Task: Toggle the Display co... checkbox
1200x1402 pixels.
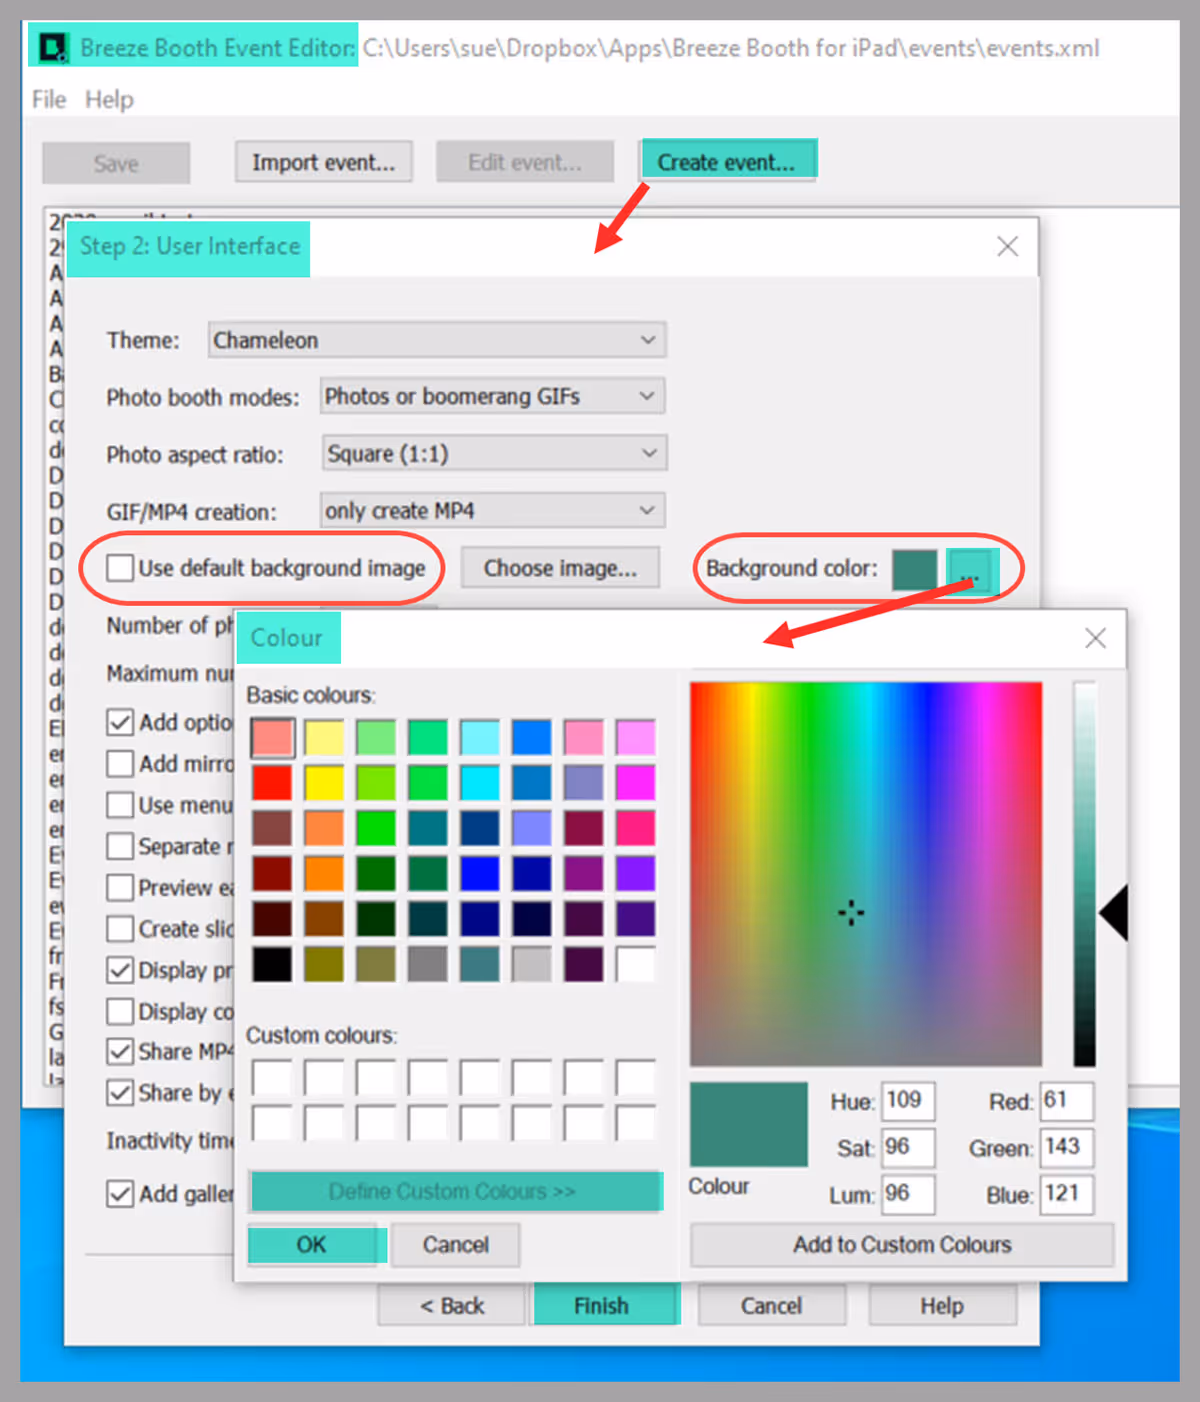Action: [x=120, y=1011]
